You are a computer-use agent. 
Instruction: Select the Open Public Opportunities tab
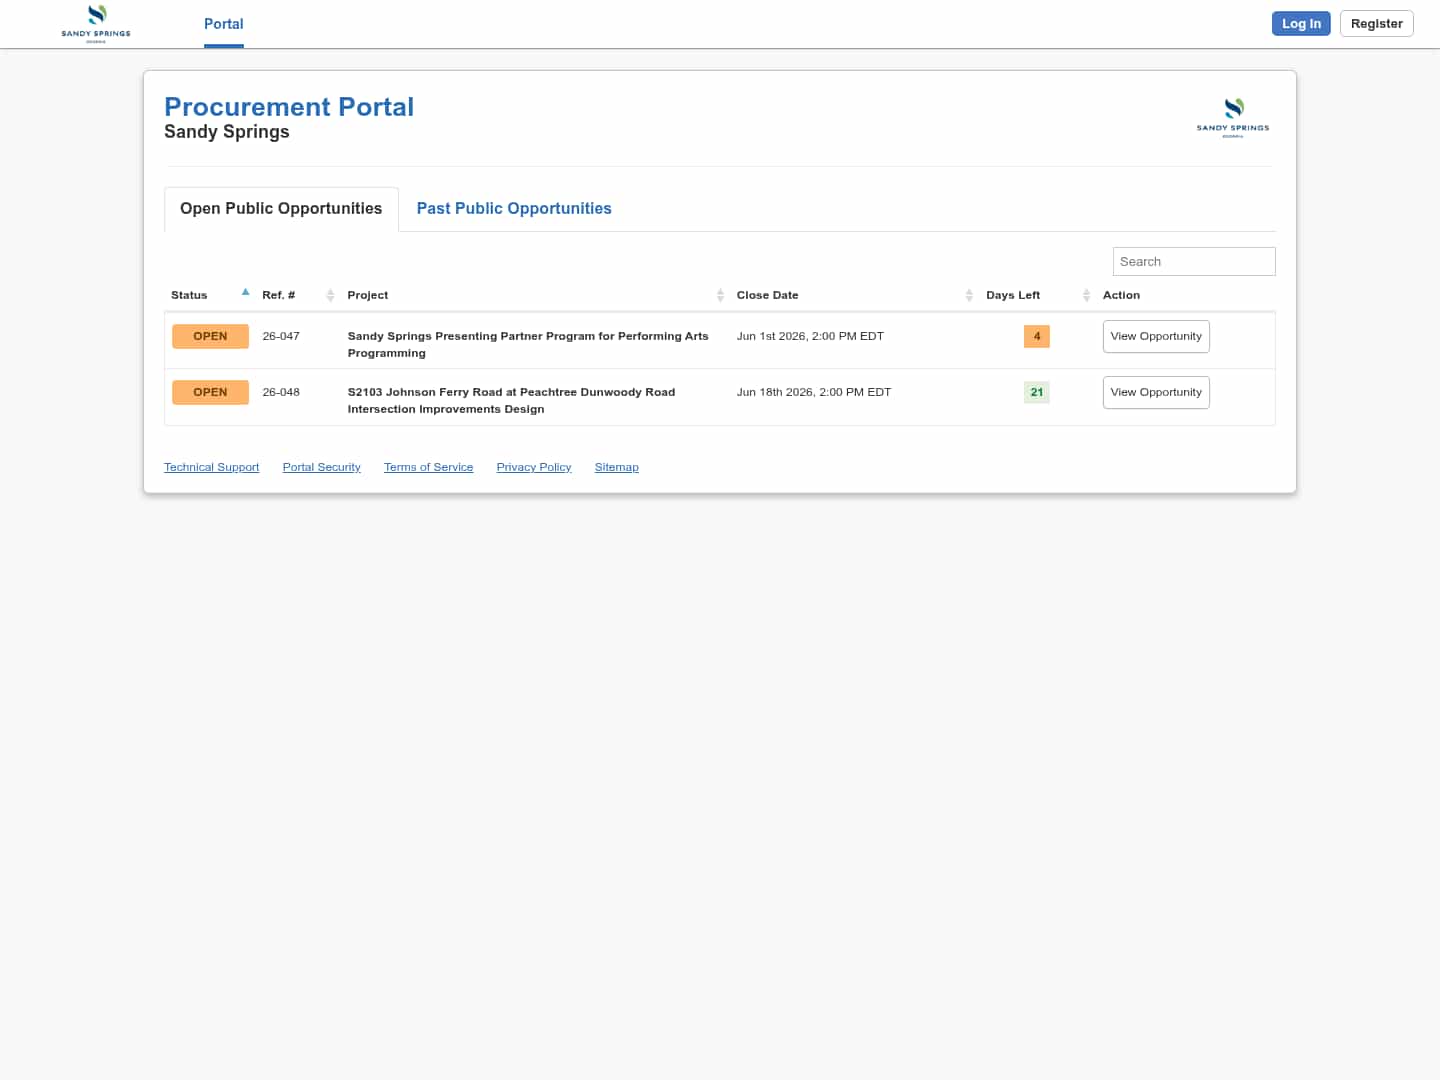(x=281, y=209)
